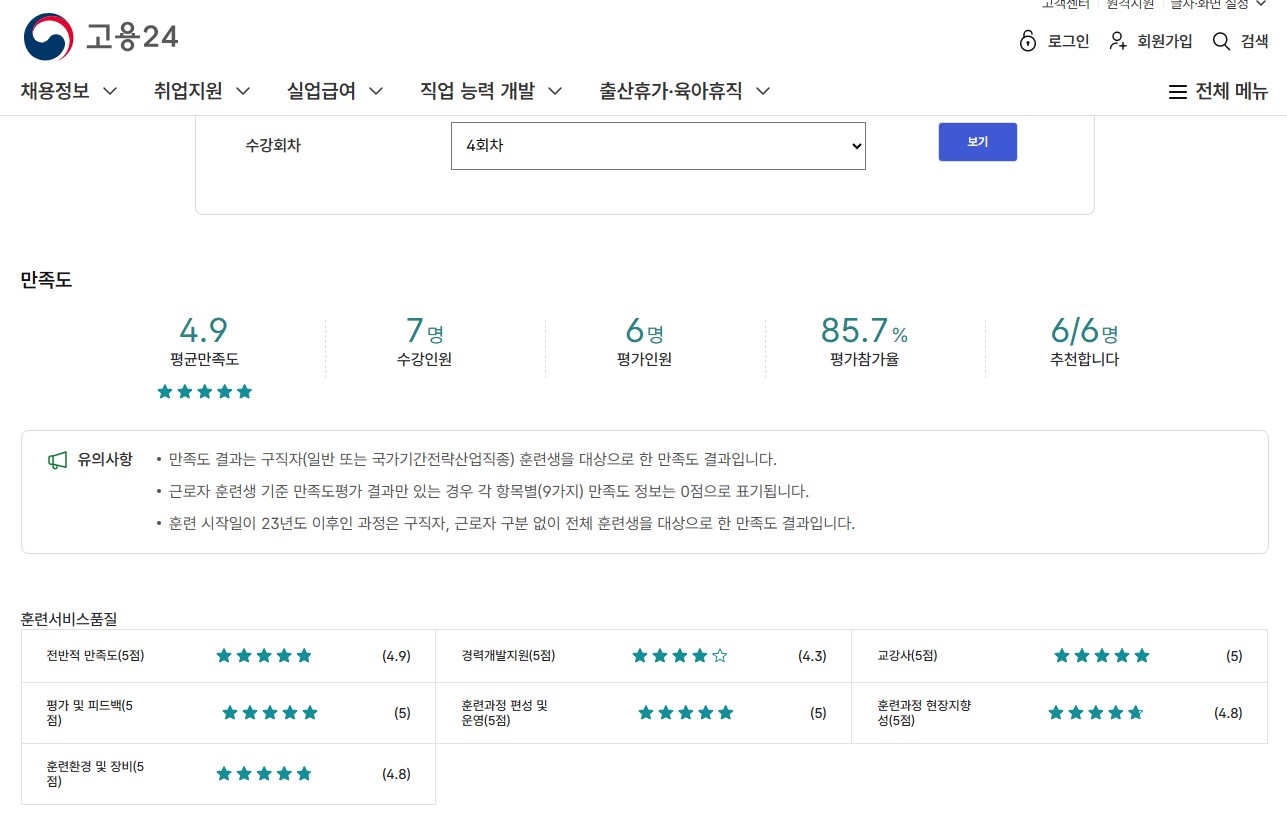Click the notice line about 23년도 이후 courses
1287x815 pixels.
click(x=512, y=523)
